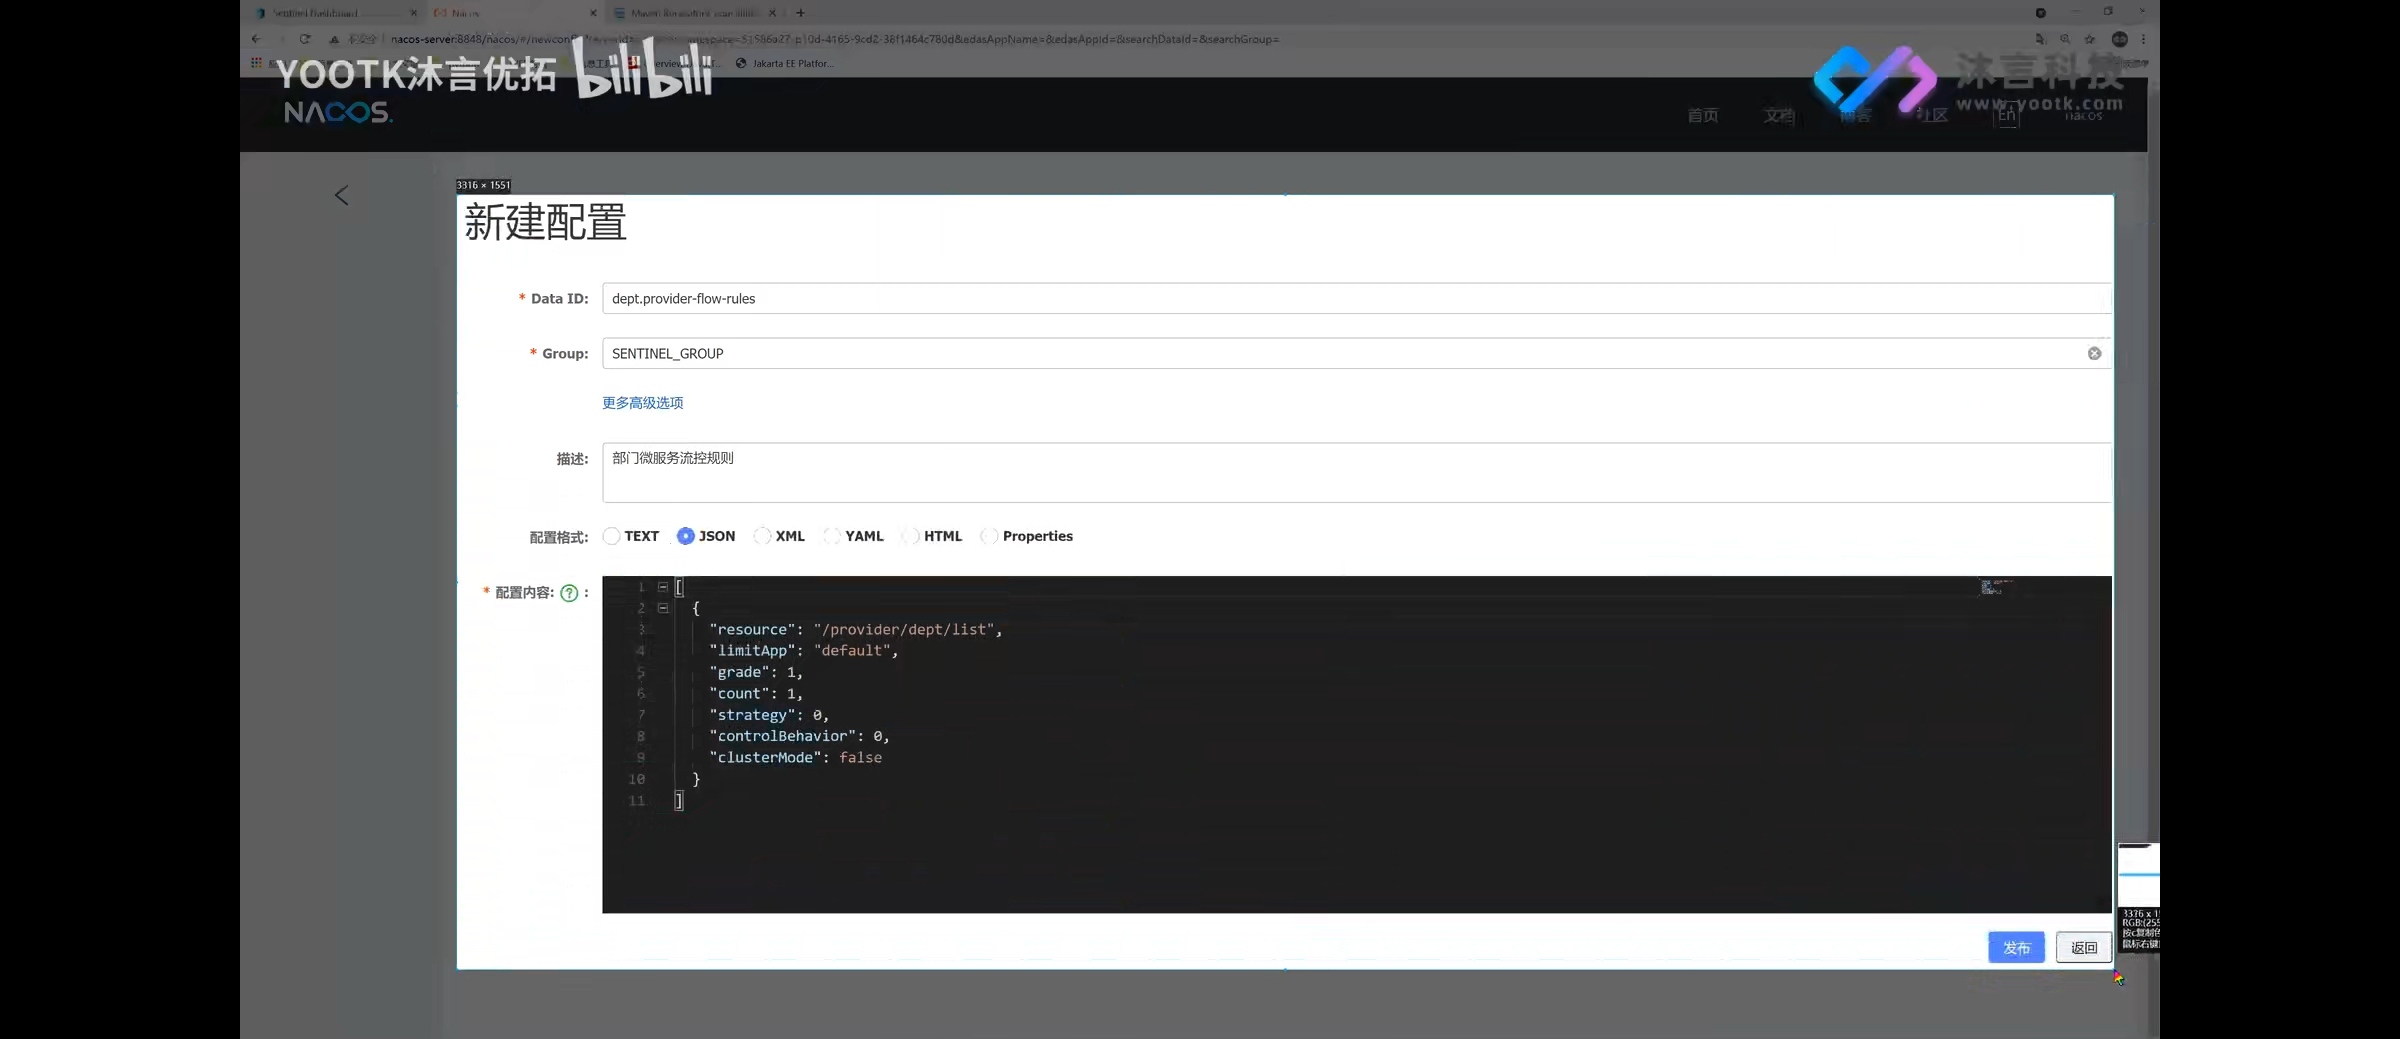Viewport: 2400px width, 1039px height.
Task: Expand 更多高级选项 advanced options
Action: pos(643,403)
